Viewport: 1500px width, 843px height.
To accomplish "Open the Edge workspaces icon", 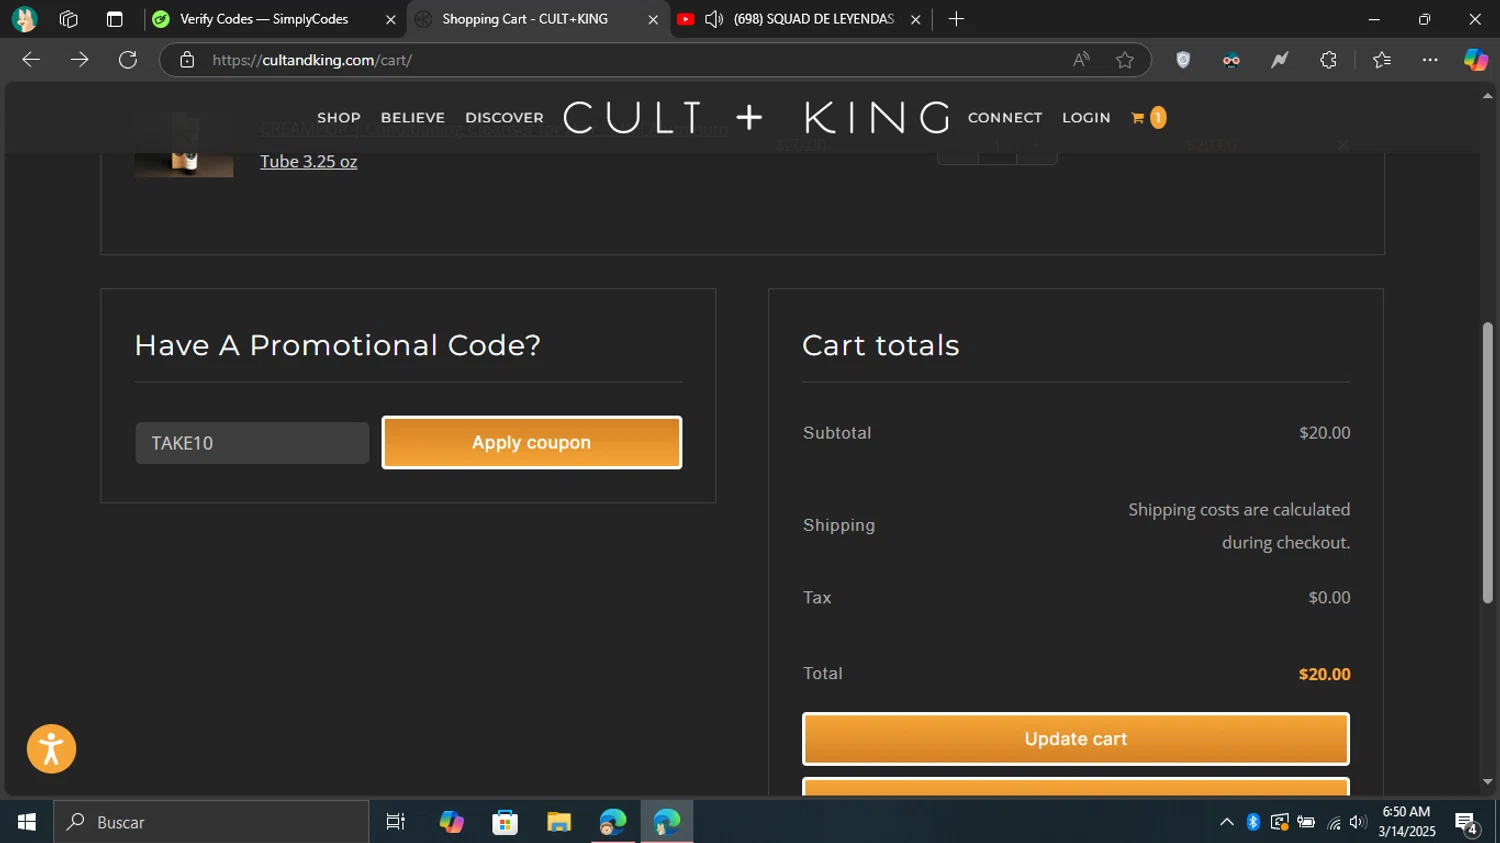I will [69, 19].
